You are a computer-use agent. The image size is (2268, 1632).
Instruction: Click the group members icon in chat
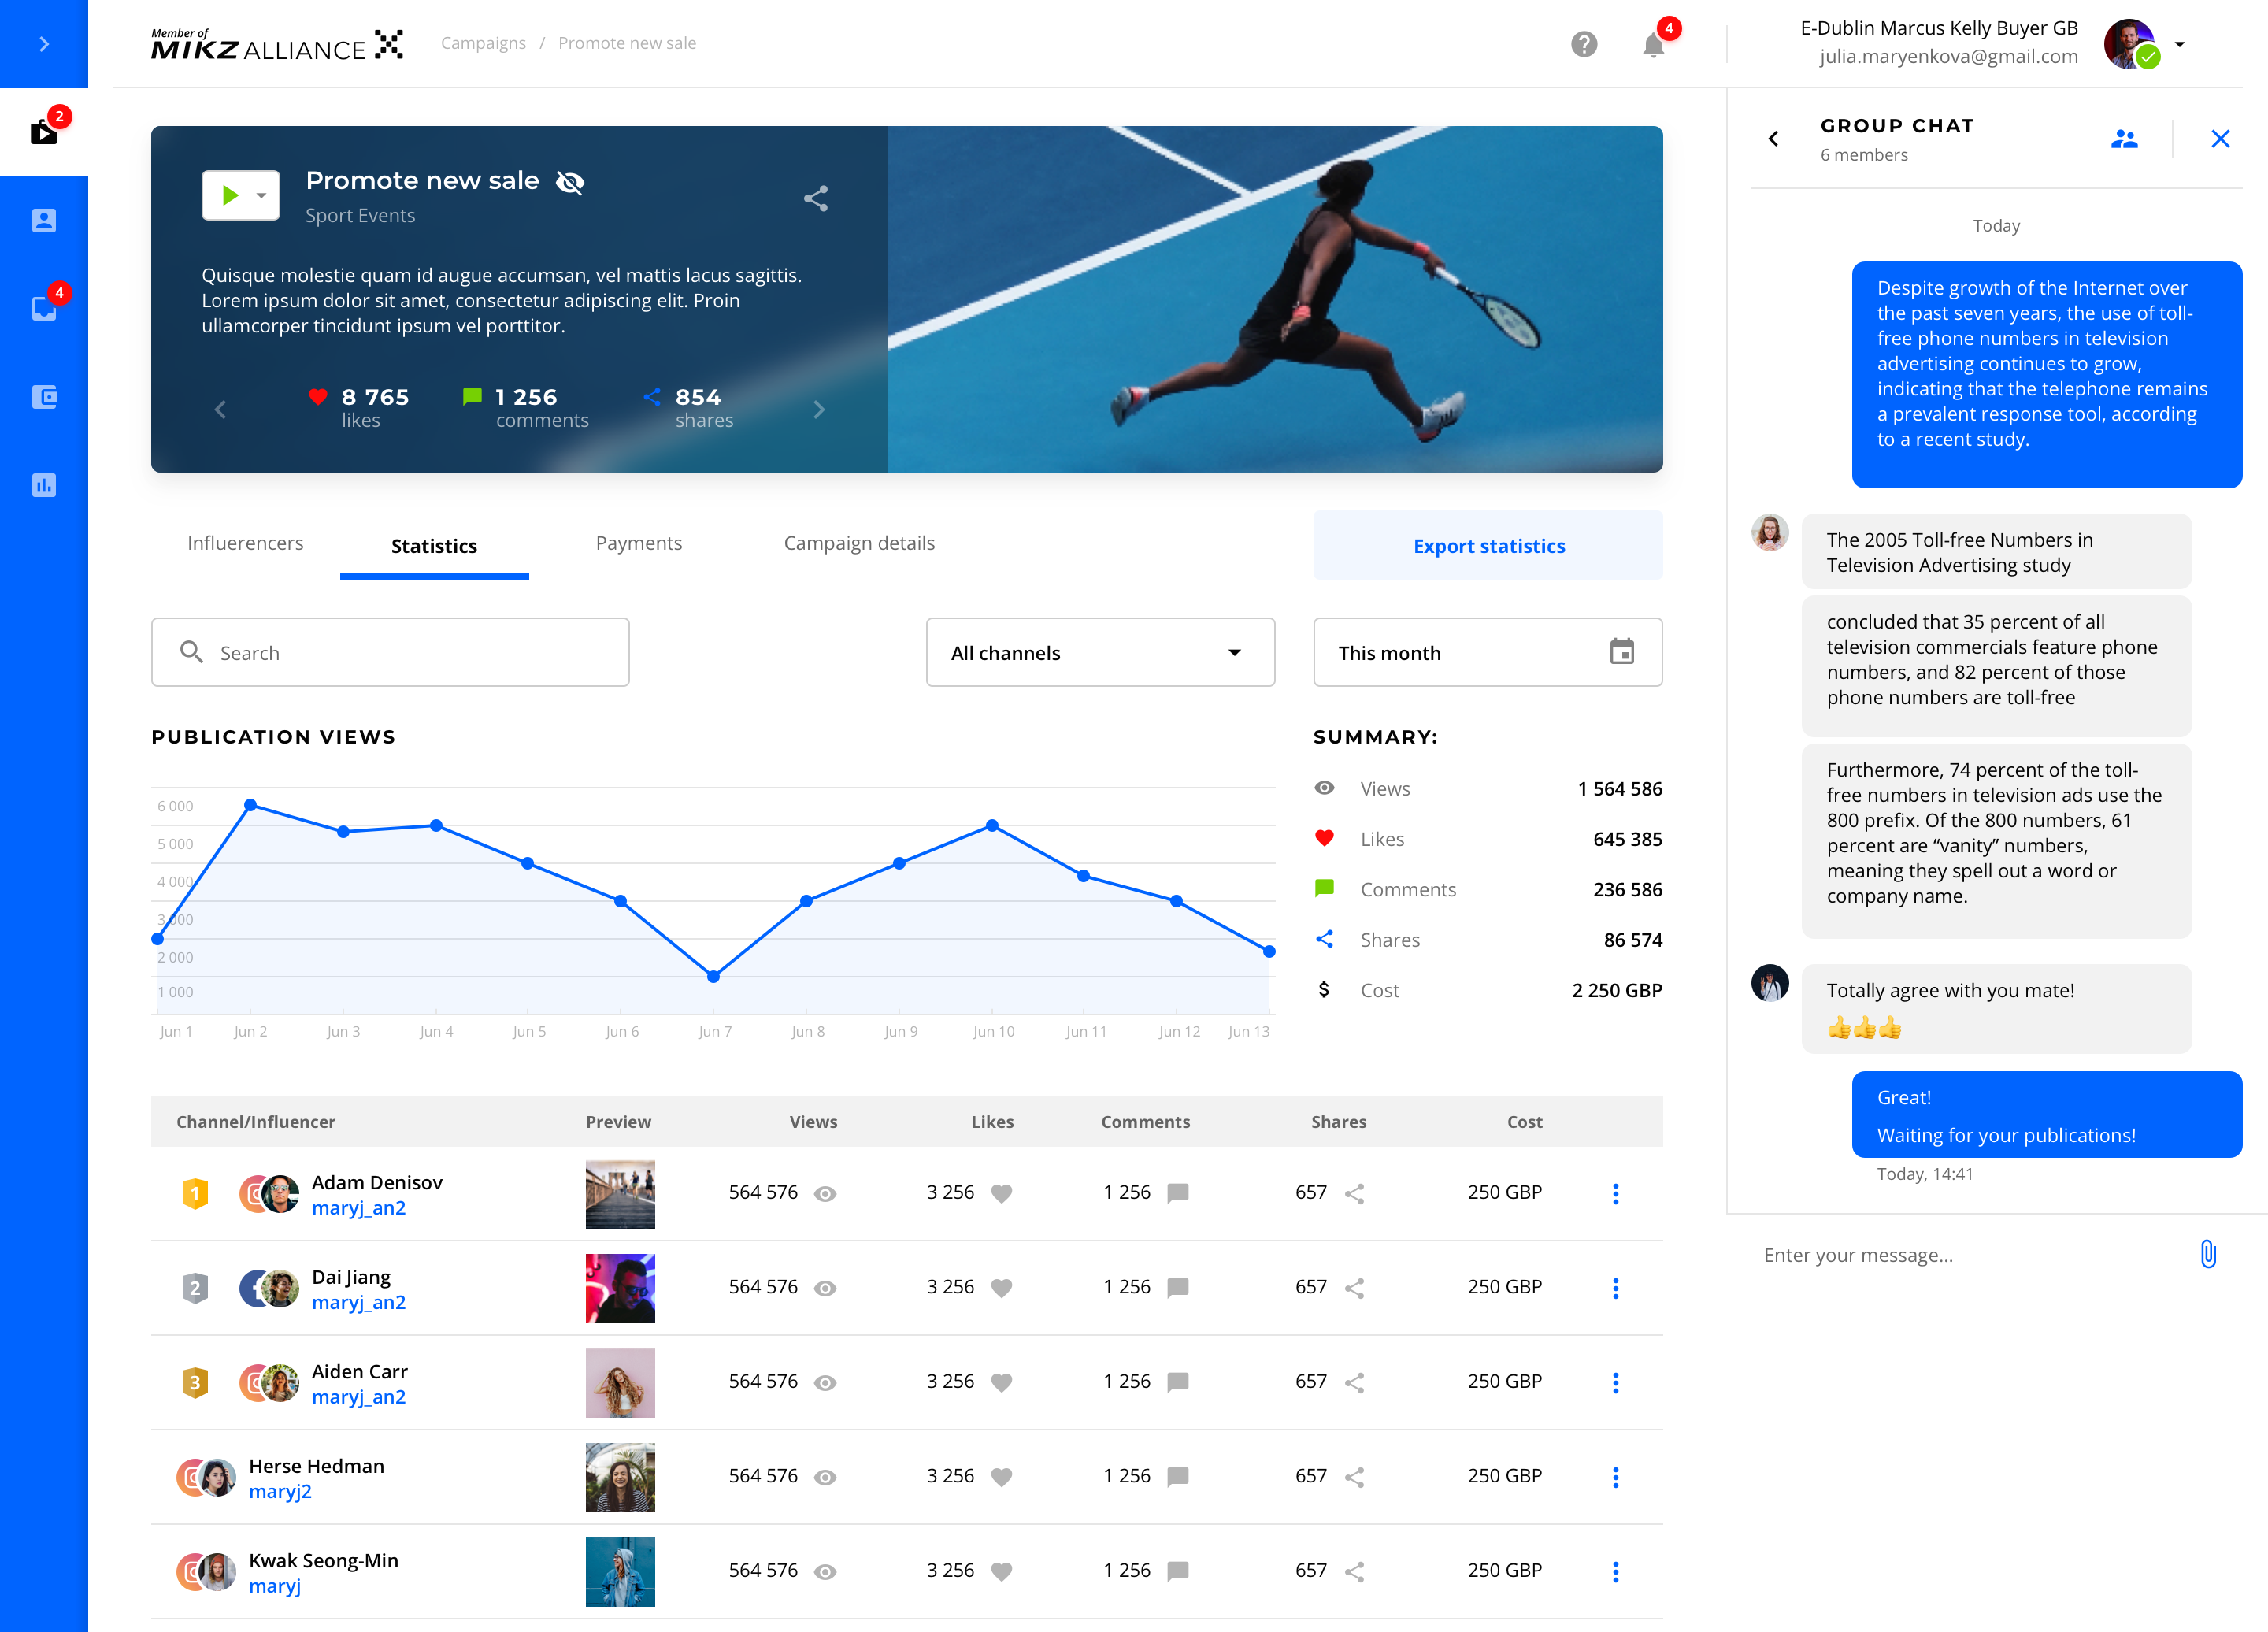[x=2124, y=139]
